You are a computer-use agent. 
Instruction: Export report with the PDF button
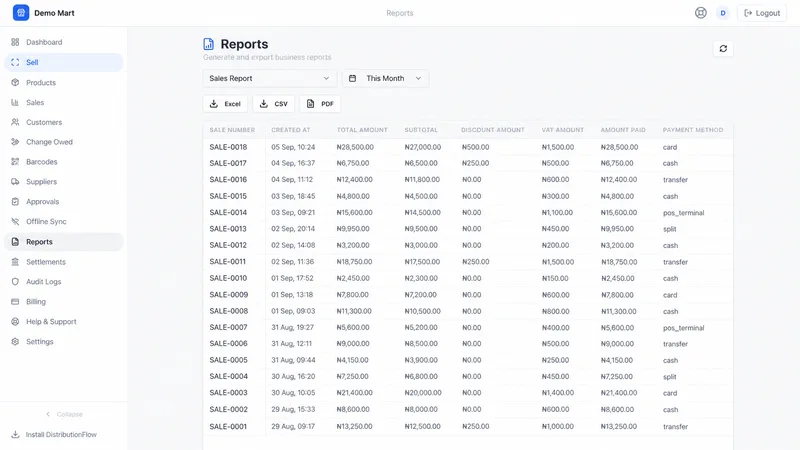pyautogui.click(x=320, y=104)
